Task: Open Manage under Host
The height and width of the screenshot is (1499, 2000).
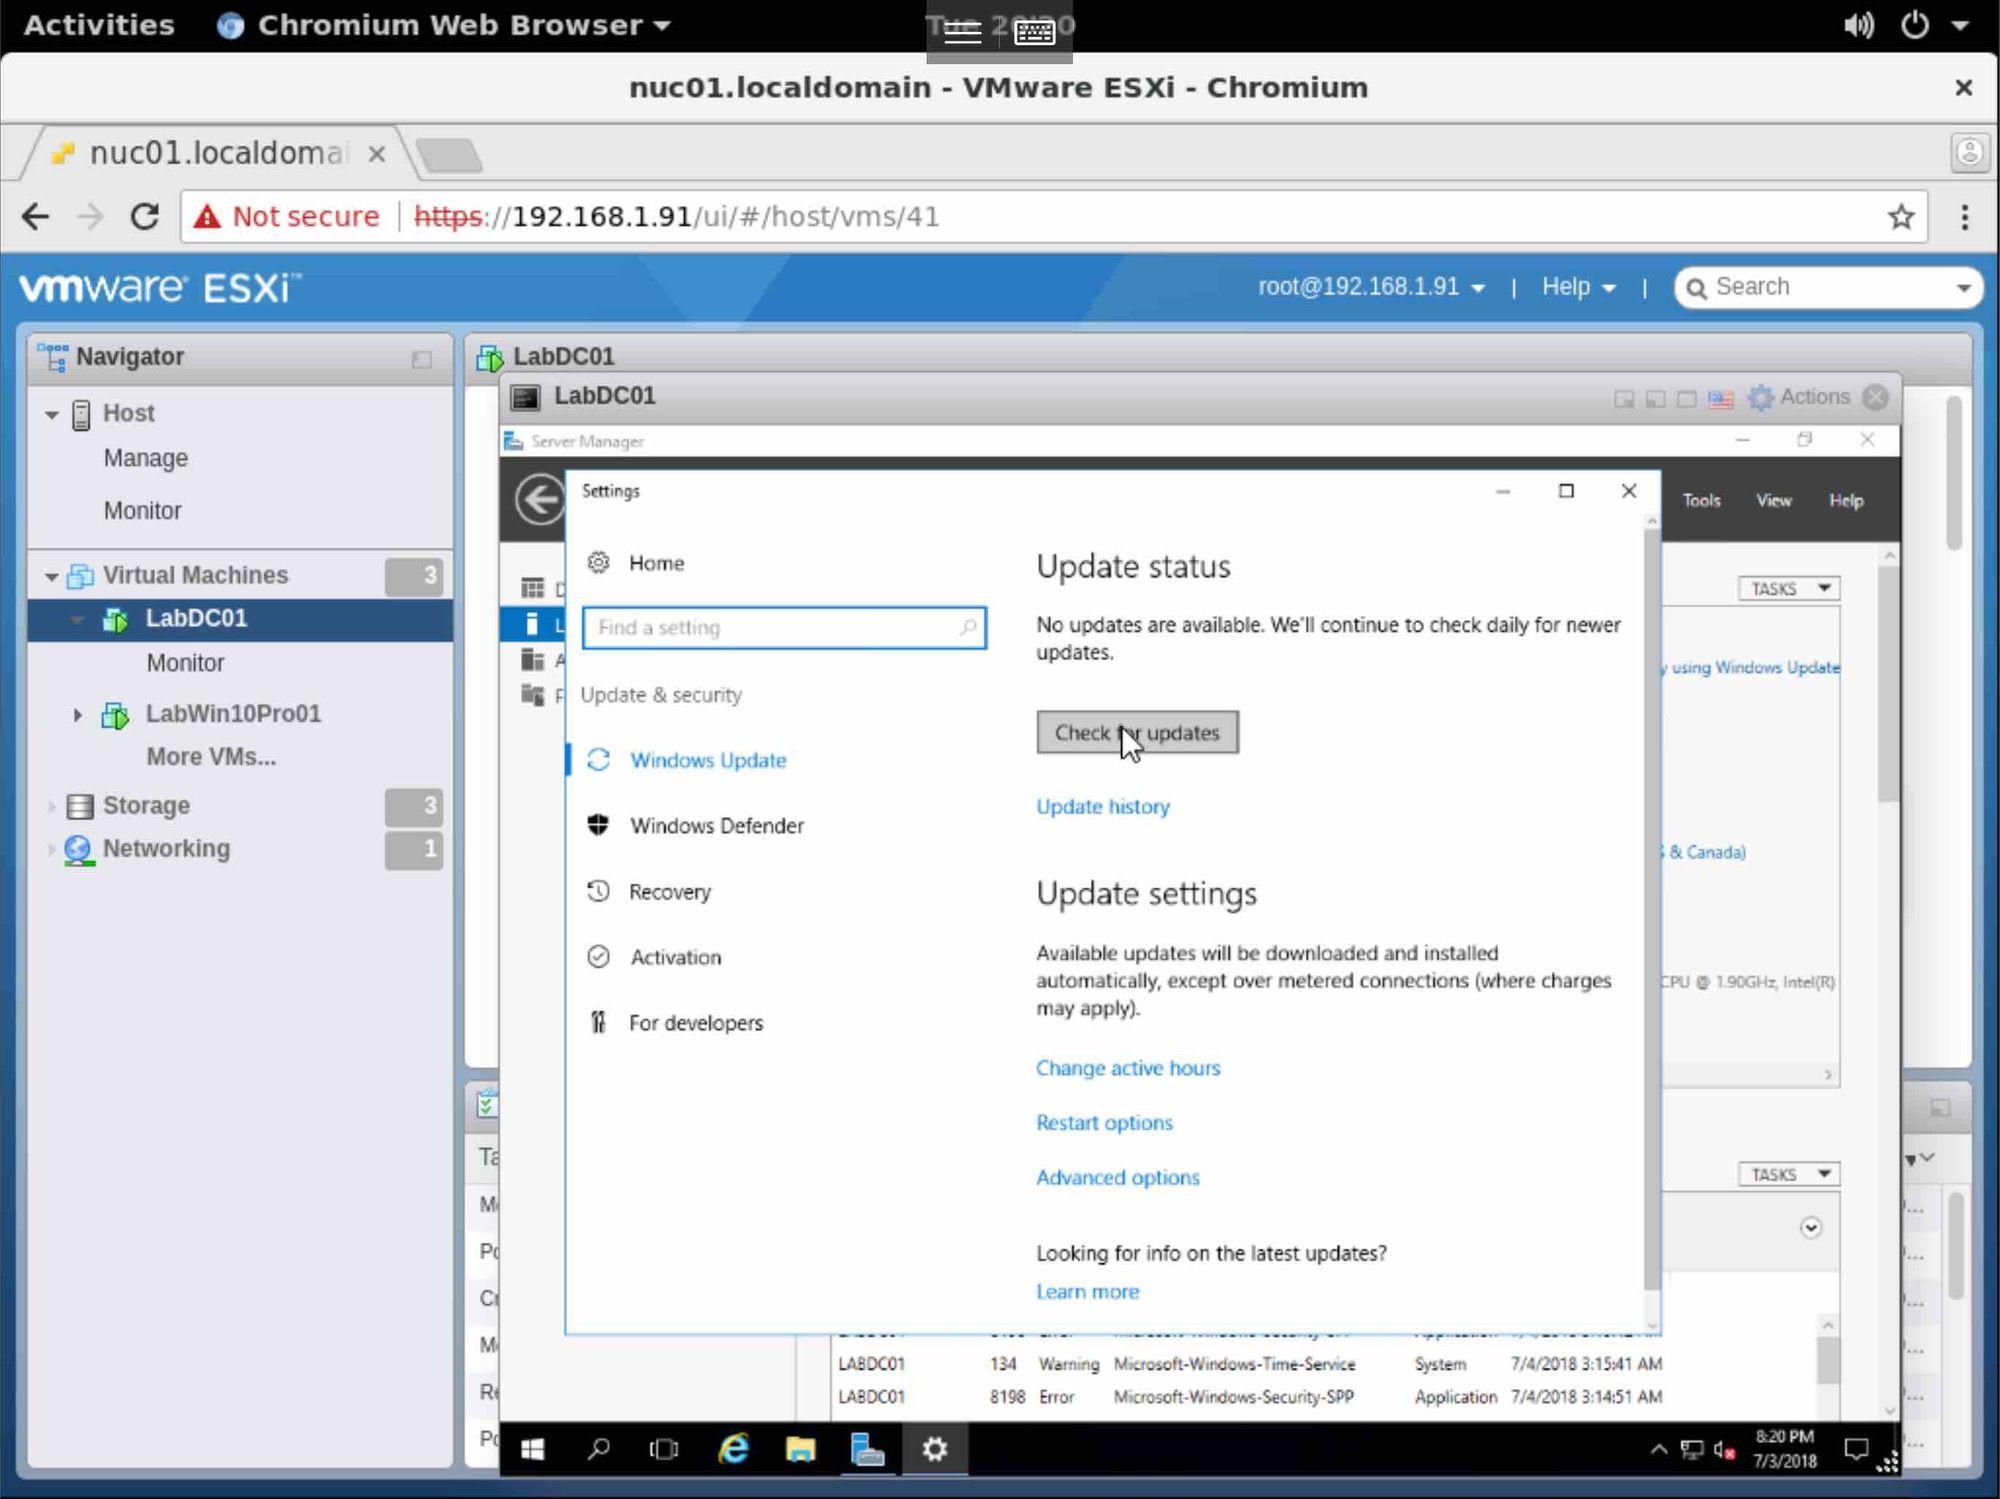Action: (145, 458)
